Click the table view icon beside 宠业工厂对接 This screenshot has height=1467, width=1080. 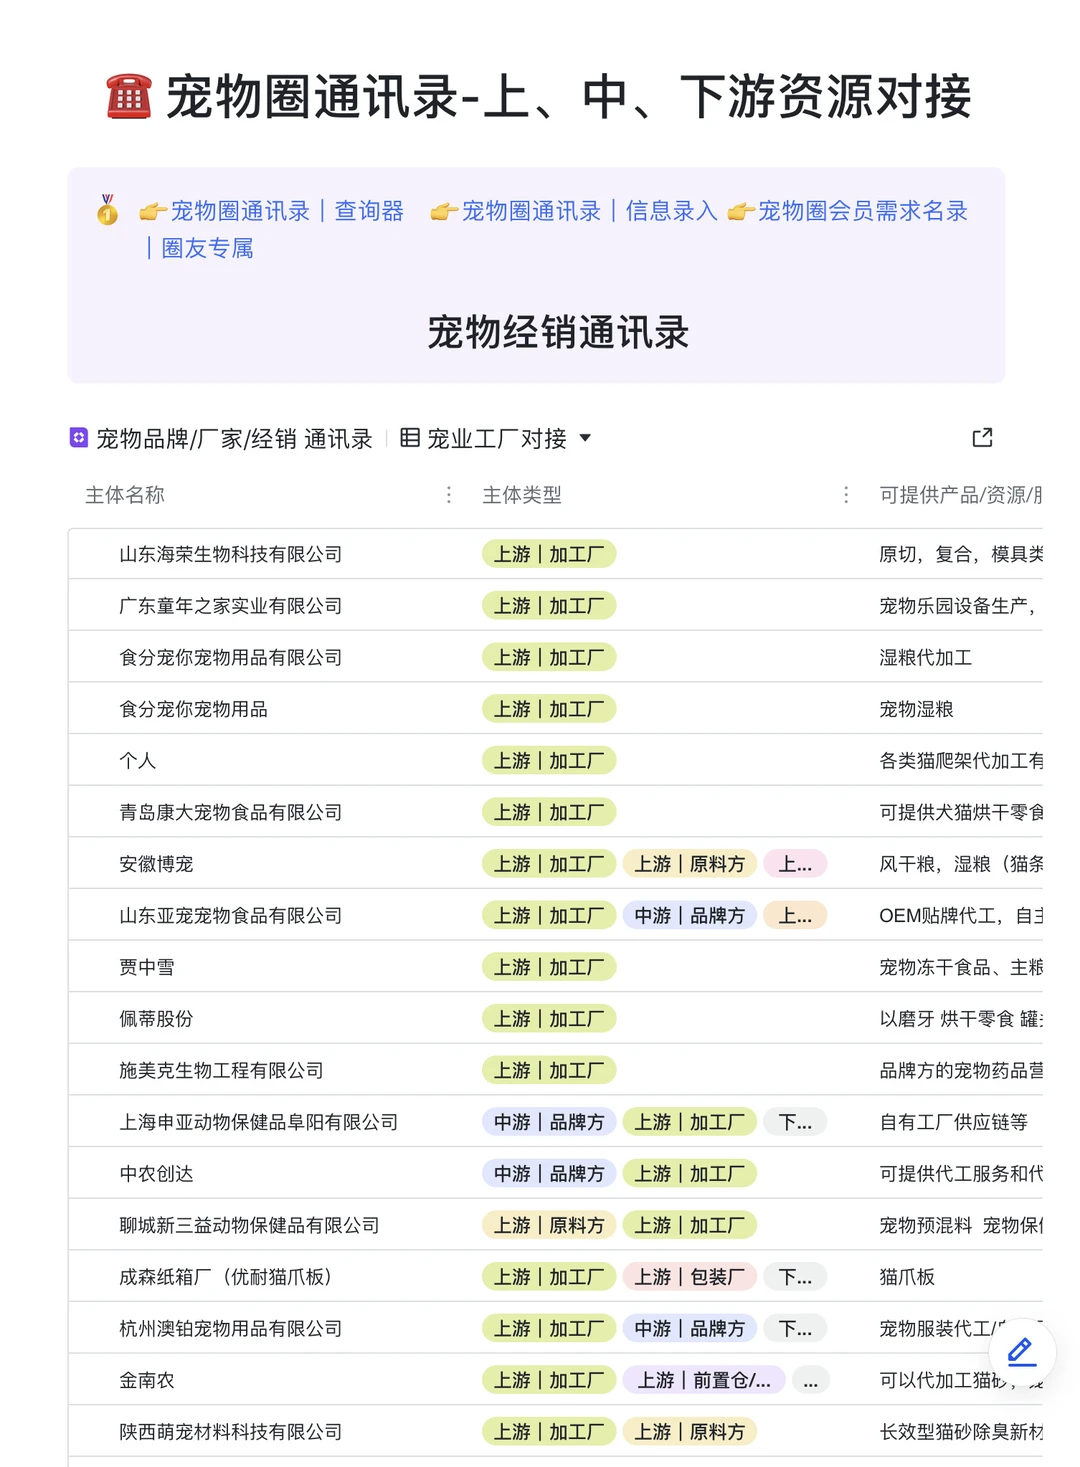(411, 438)
